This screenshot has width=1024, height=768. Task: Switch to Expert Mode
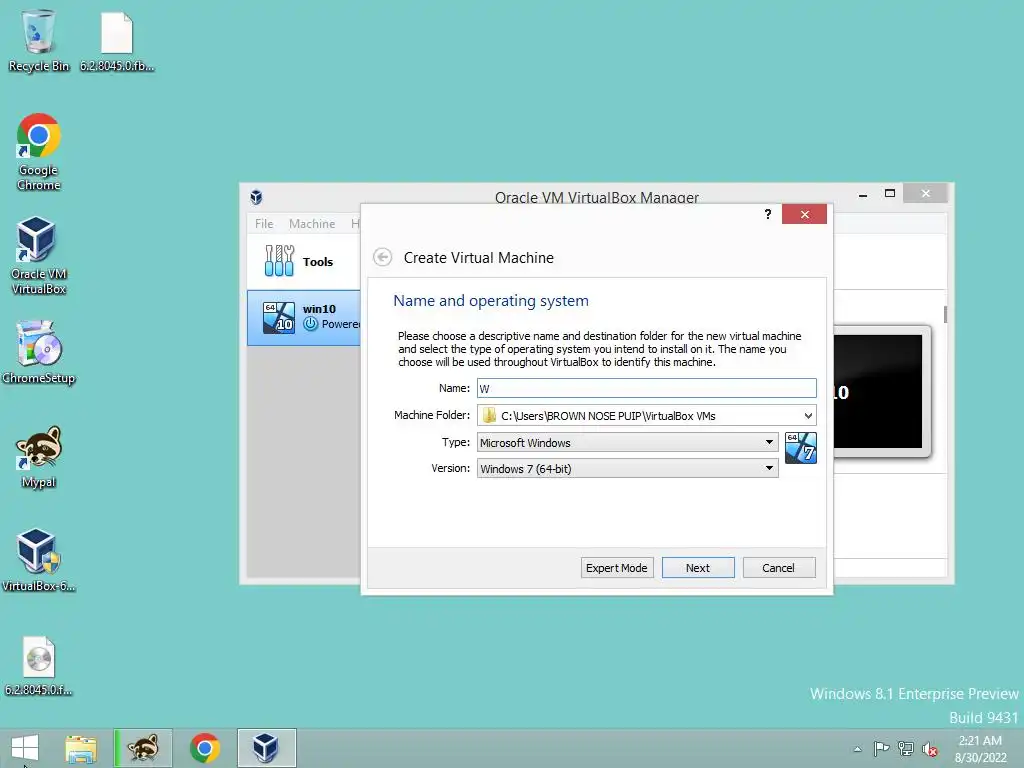(x=616, y=568)
